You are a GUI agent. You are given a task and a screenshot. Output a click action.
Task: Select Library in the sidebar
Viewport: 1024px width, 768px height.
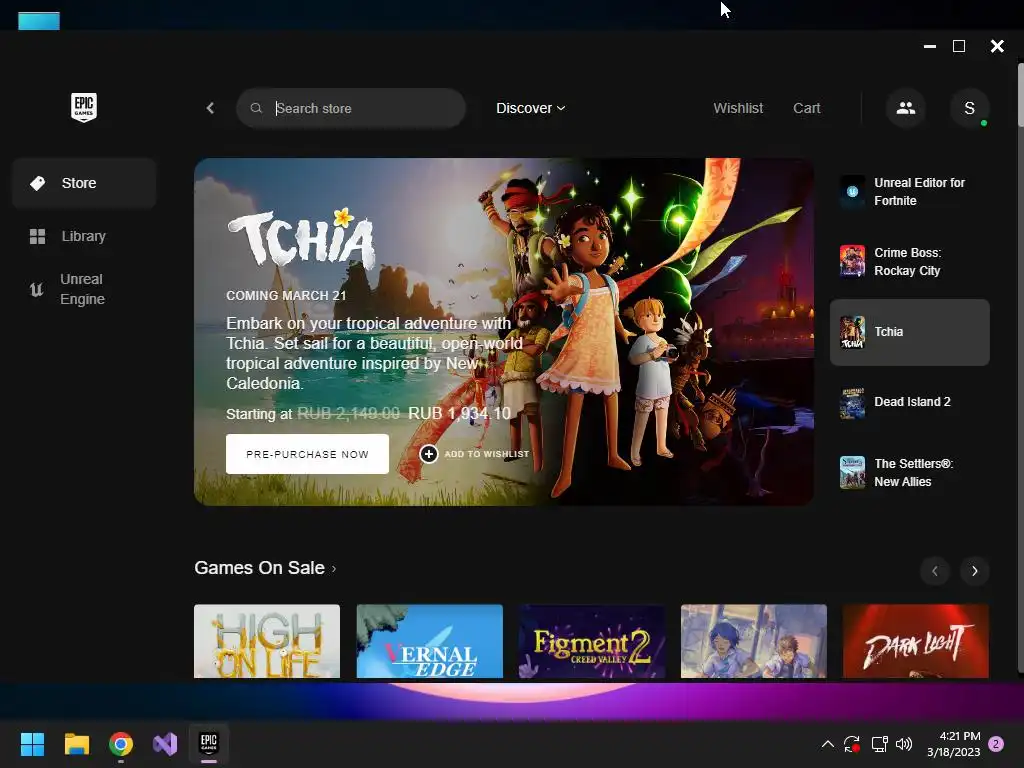click(x=84, y=236)
